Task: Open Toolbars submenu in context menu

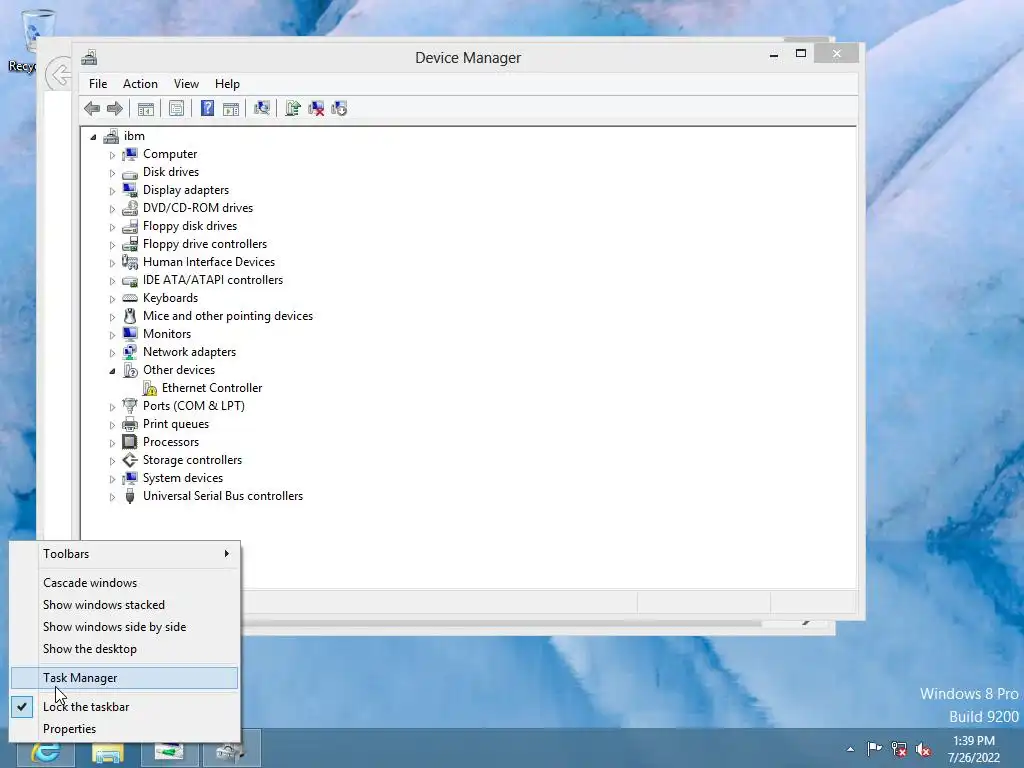Action: click(124, 554)
